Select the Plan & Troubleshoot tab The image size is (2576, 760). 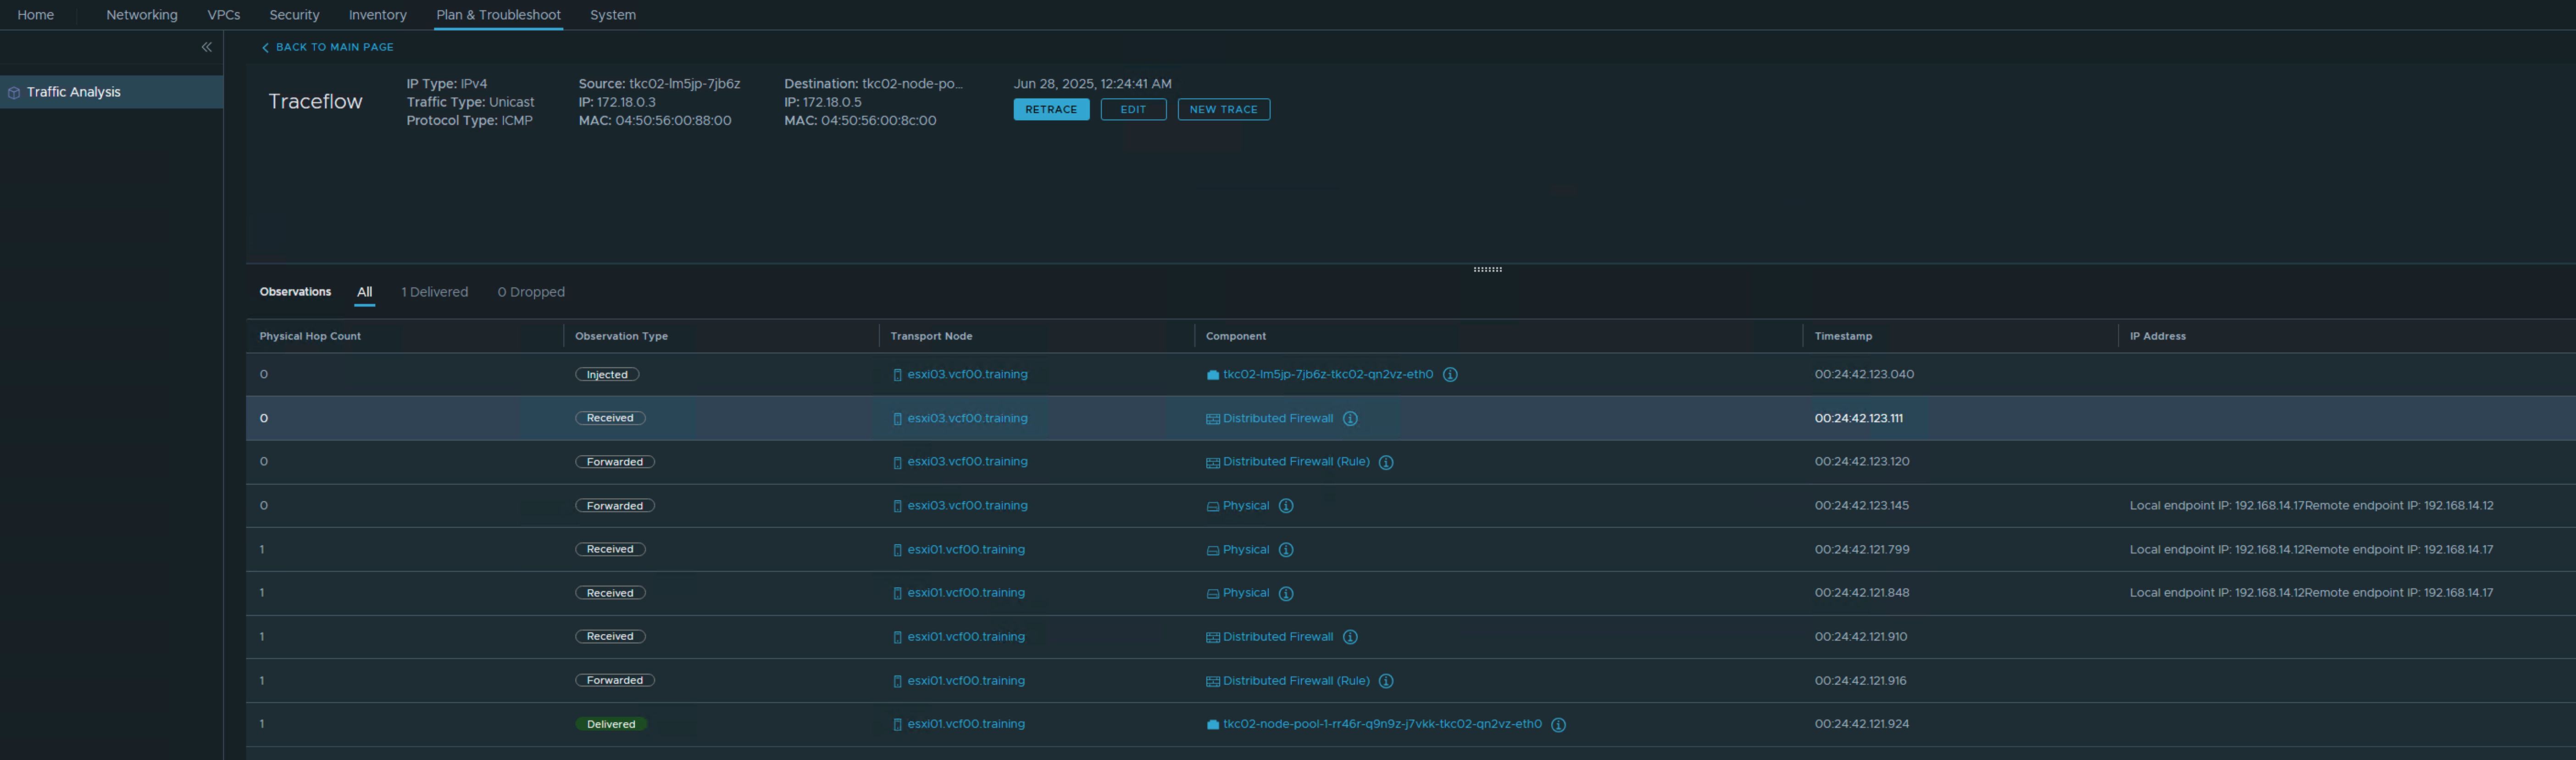[498, 15]
